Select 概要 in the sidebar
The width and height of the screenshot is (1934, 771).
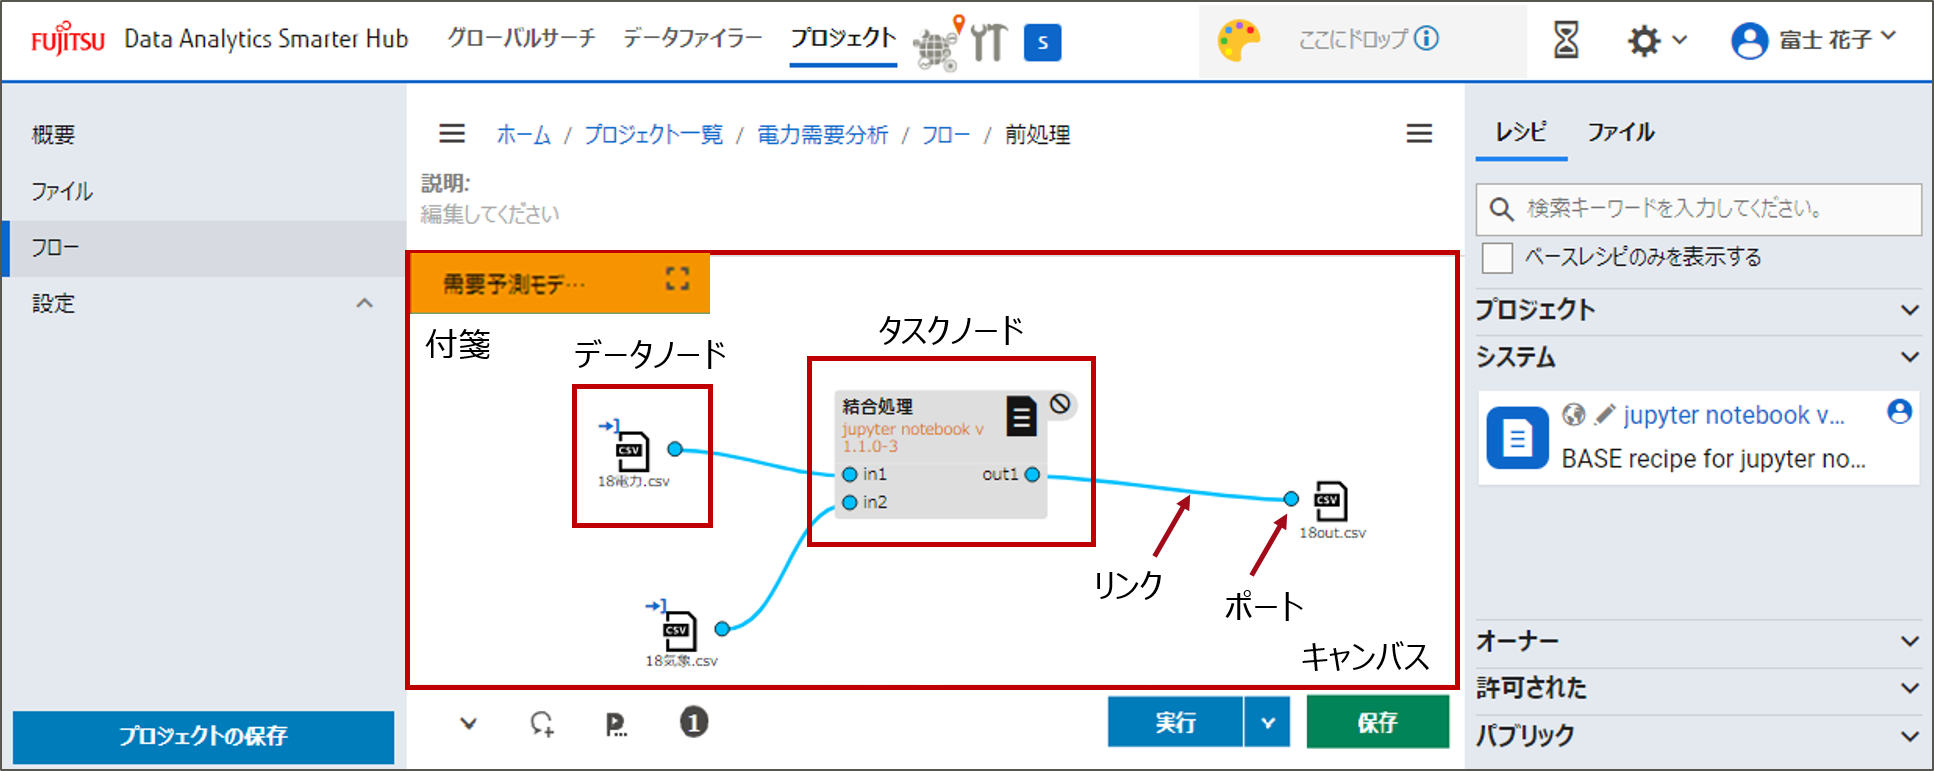click(x=53, y=135)
